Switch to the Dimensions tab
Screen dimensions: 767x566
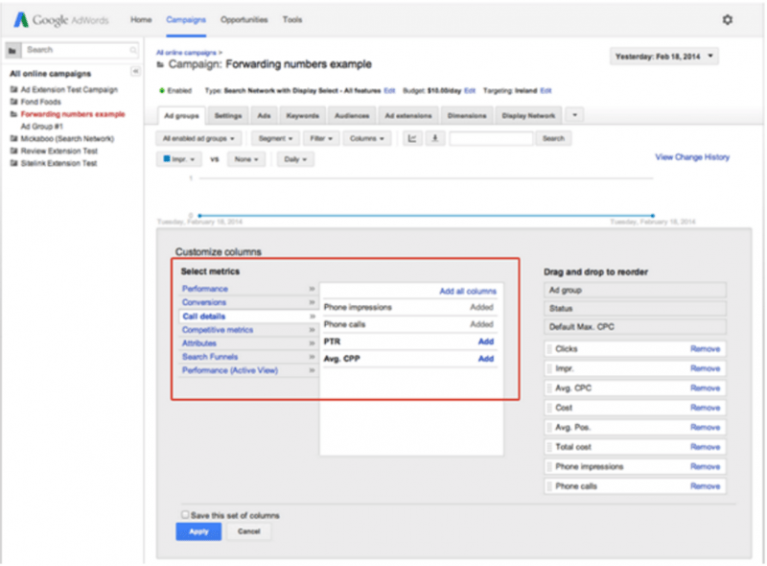coord(467,115)
